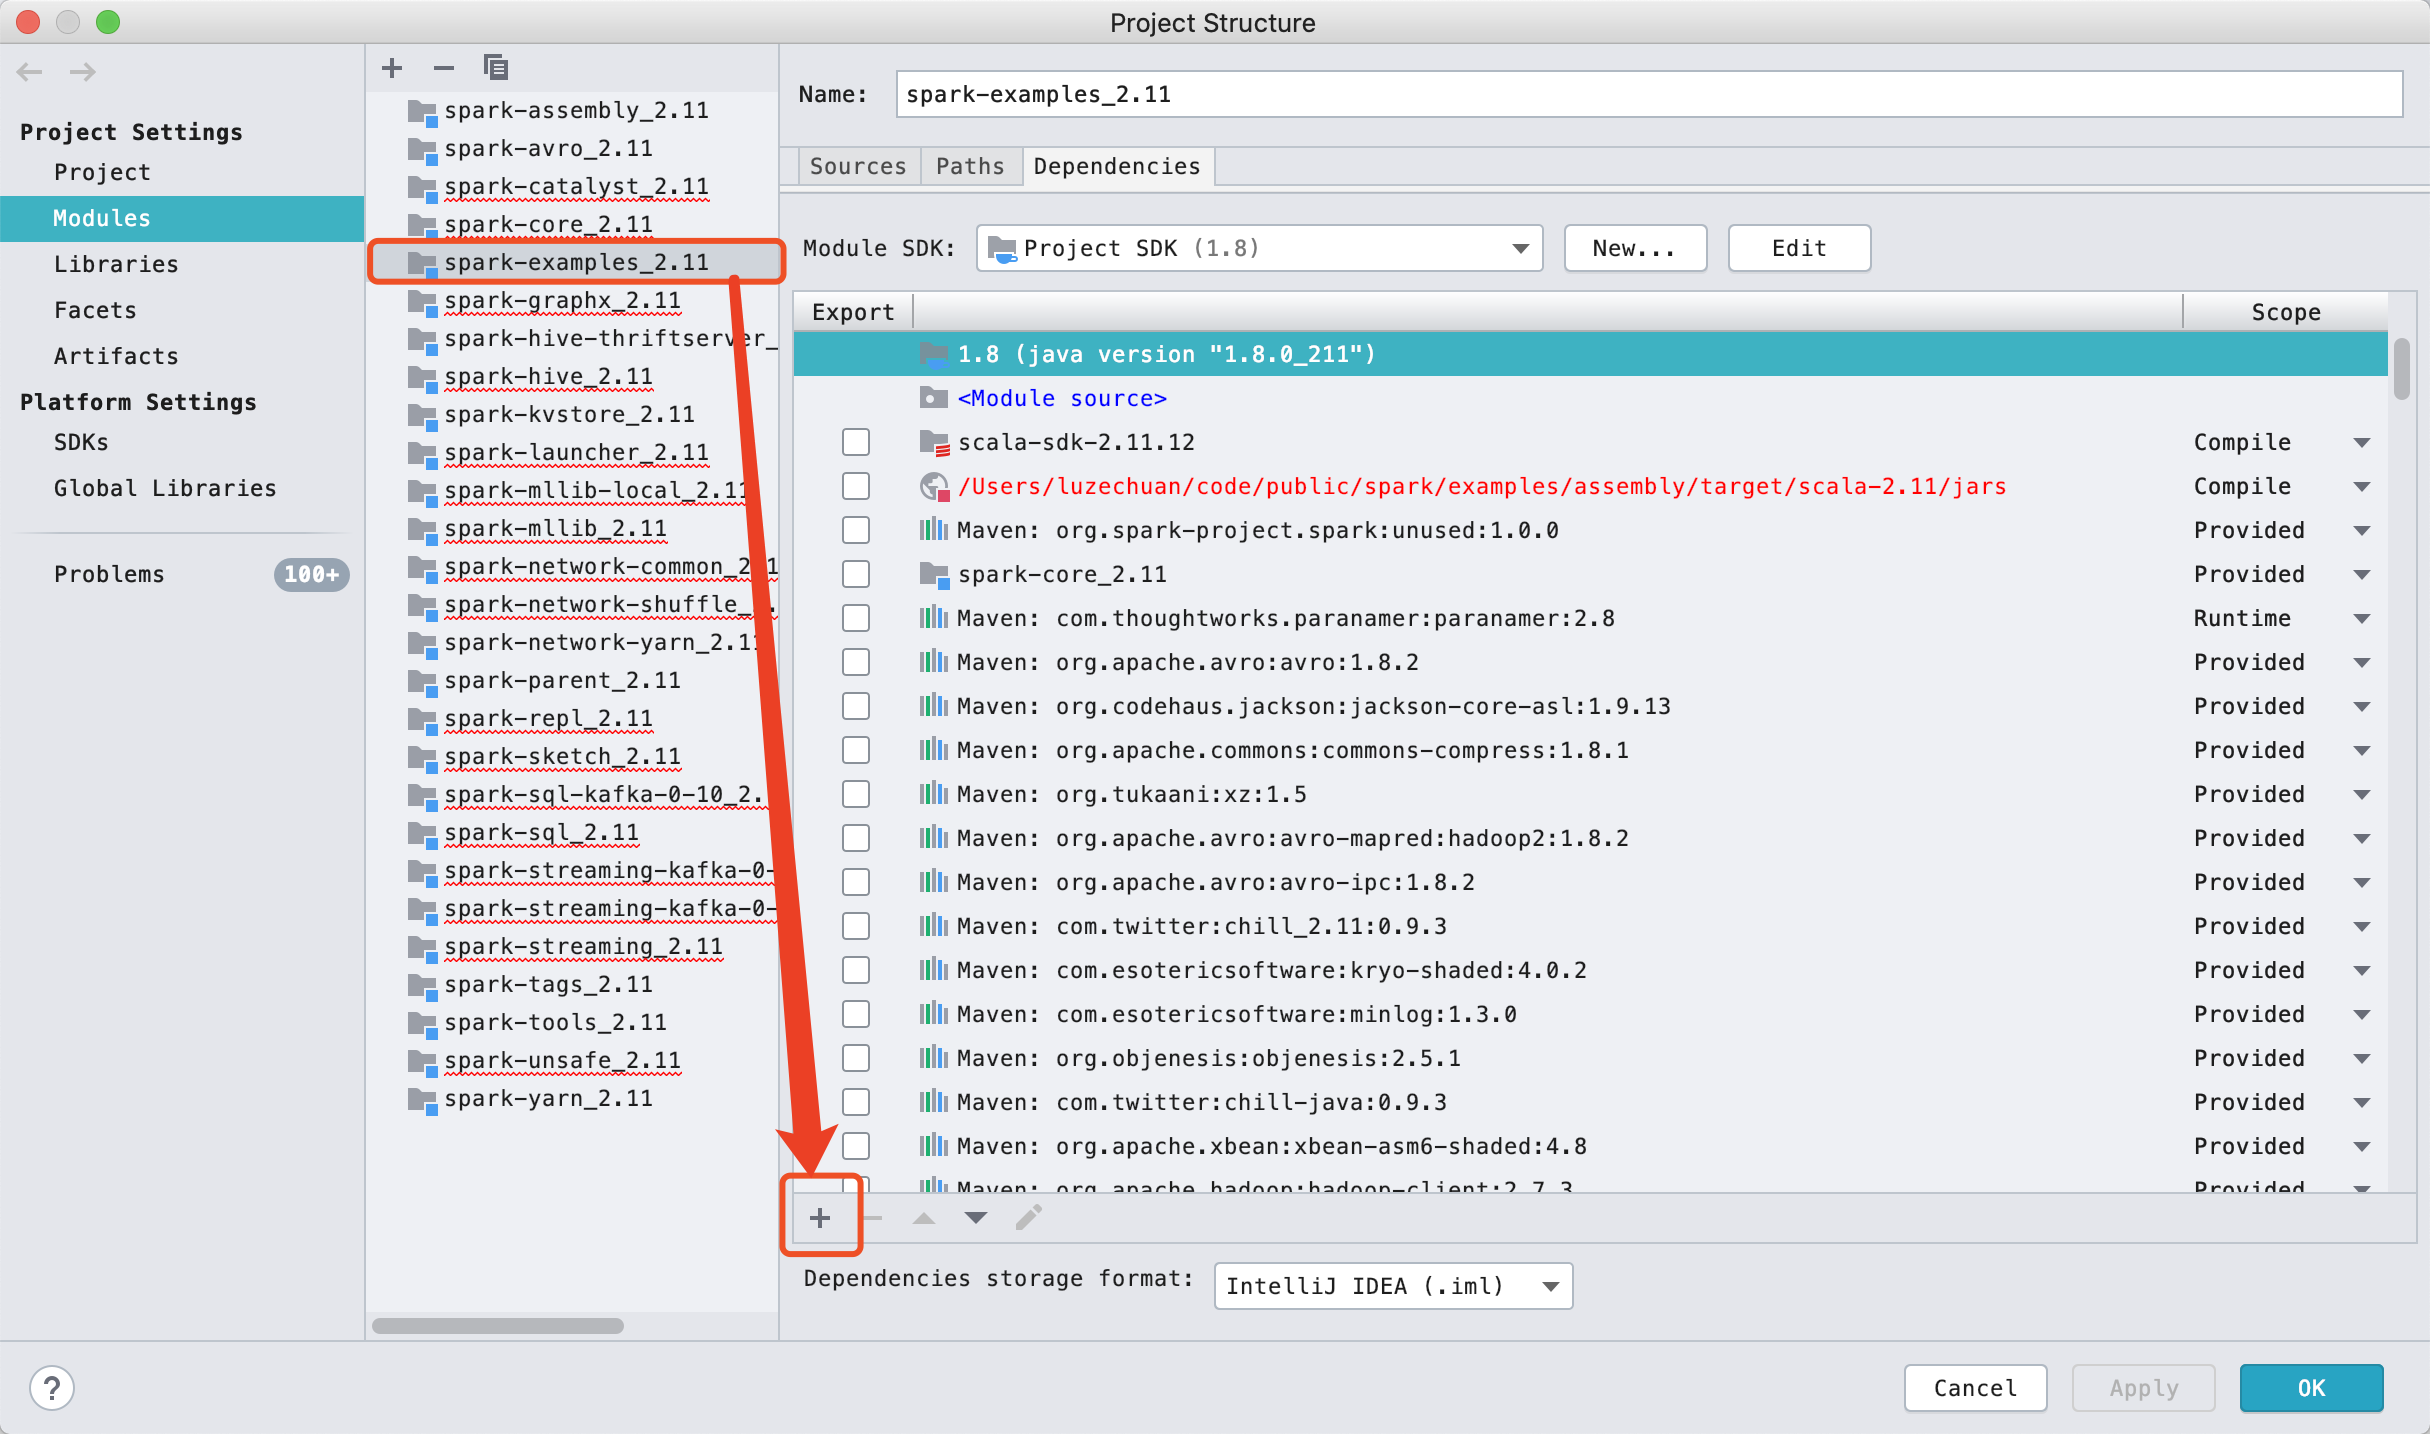This screenshot has height=1434, width=2430.
Task: Move dependency up arrow icon
Action: [x=924, y=1217]
